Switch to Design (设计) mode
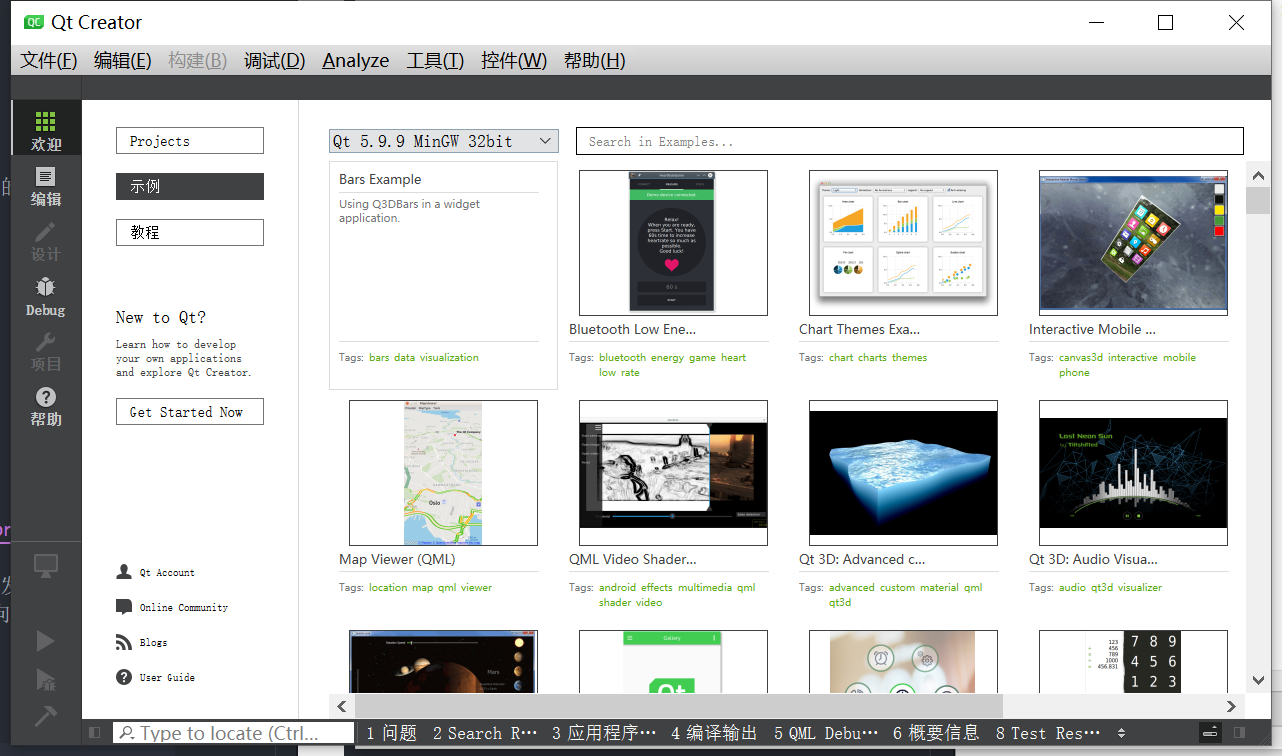 pos(46,242)
